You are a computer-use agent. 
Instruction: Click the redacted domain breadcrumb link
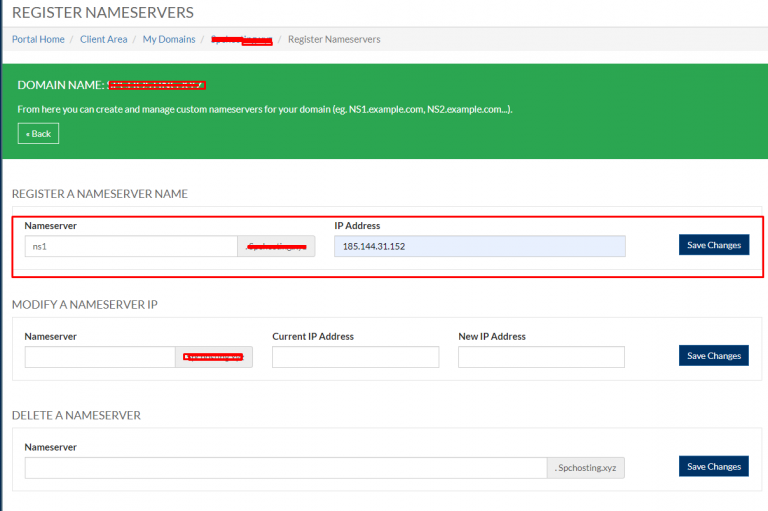[241, 40]
